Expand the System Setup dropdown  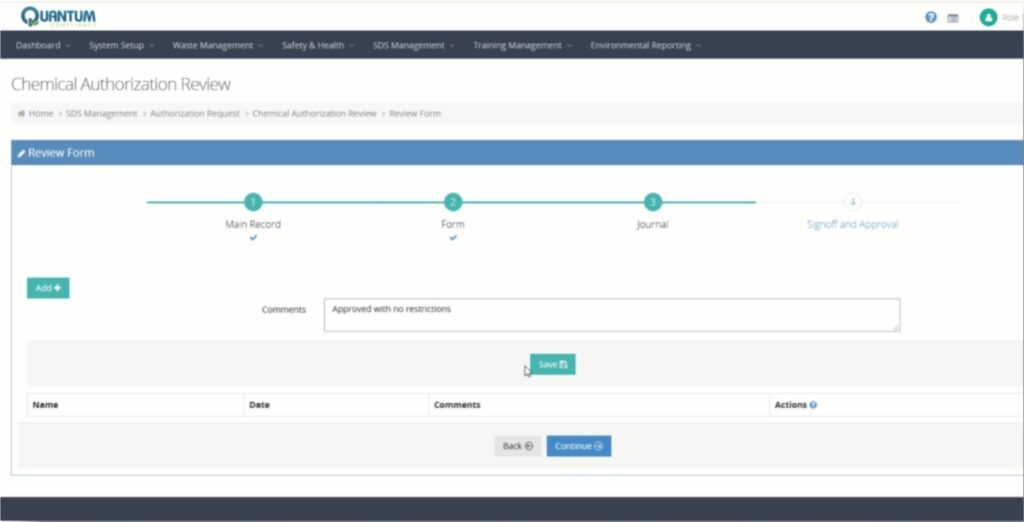(121, 45)
